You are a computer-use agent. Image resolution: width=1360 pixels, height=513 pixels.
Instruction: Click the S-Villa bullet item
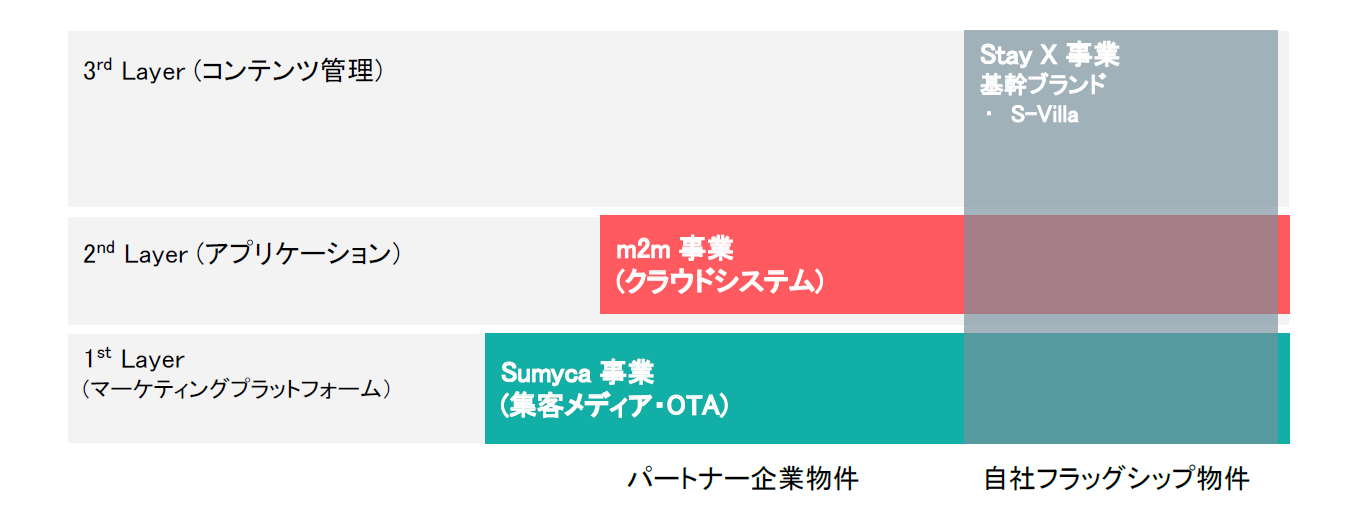coord(1044,115)
